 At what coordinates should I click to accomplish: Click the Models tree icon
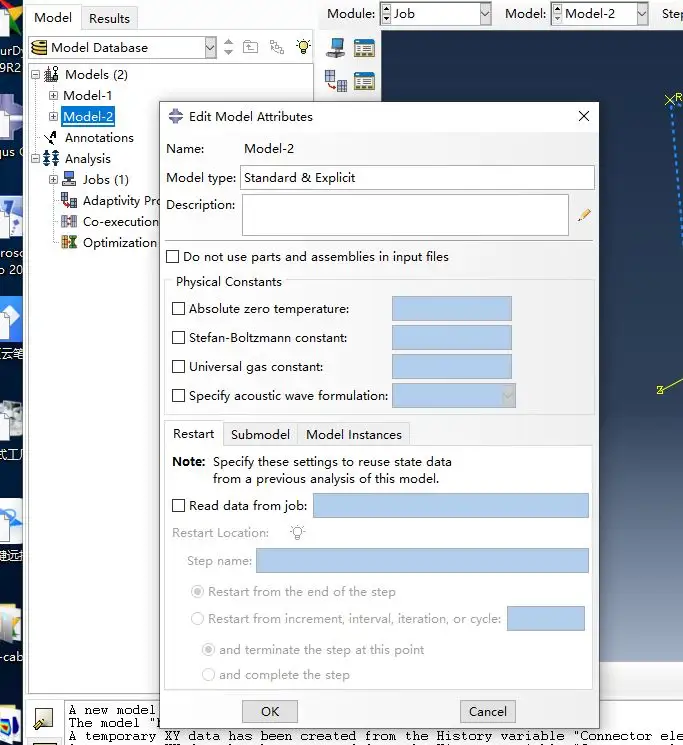(x=51, y=74)
